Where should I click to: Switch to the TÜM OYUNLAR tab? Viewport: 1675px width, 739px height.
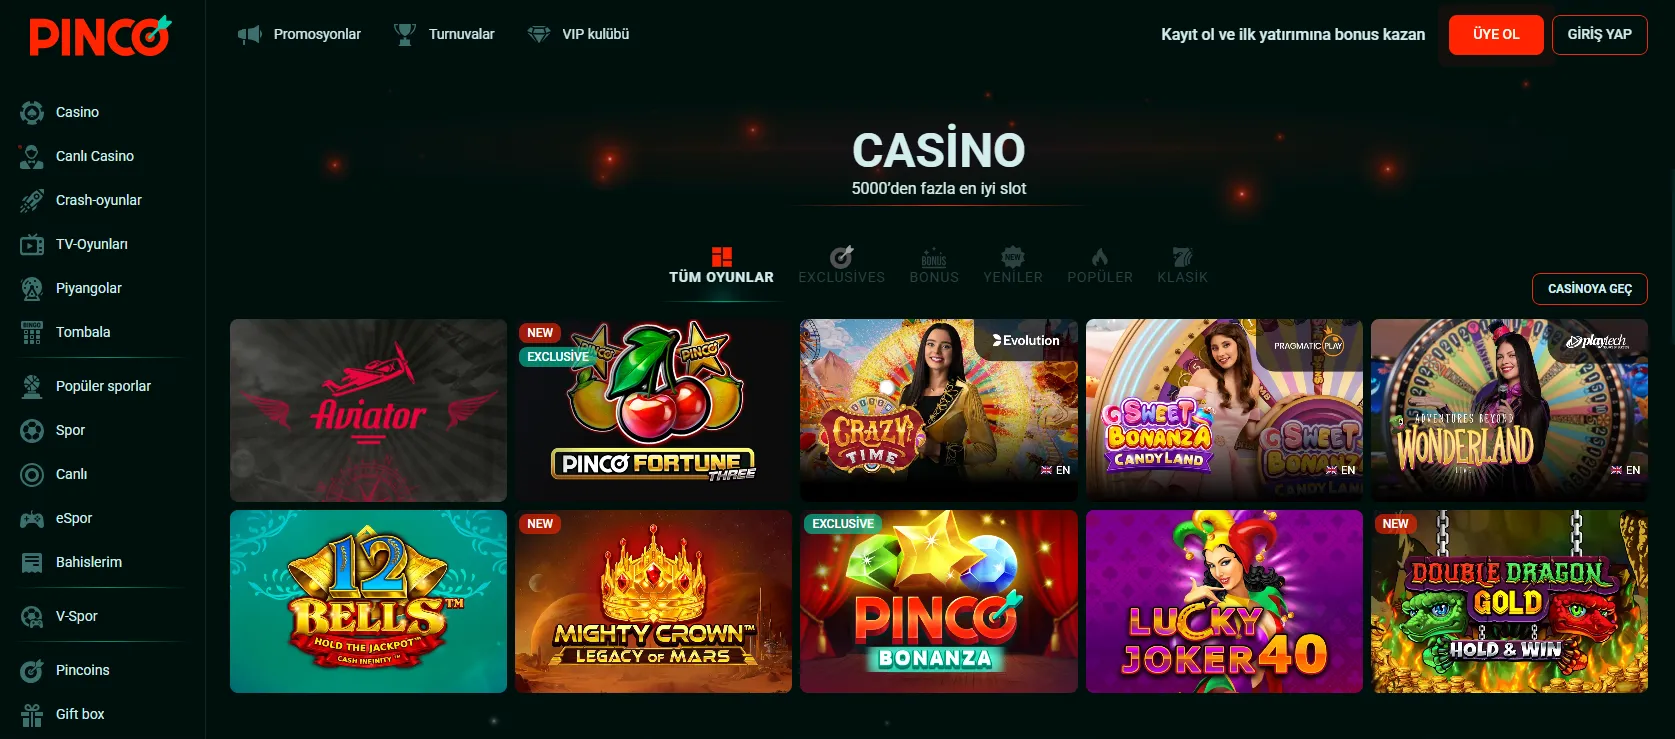721,266
